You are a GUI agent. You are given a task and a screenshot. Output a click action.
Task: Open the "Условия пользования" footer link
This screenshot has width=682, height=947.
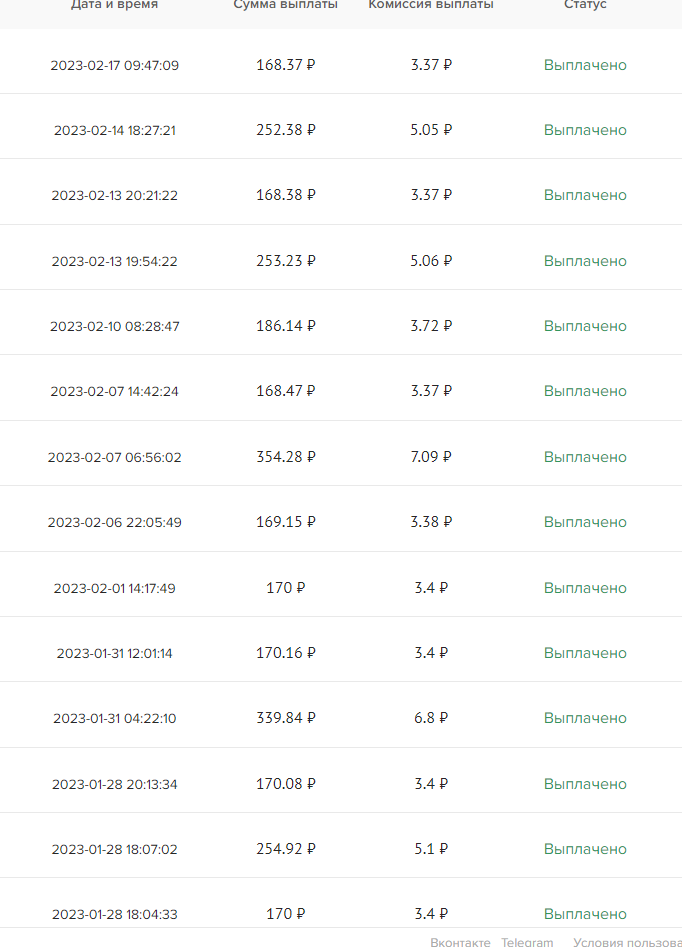(627, 942)
